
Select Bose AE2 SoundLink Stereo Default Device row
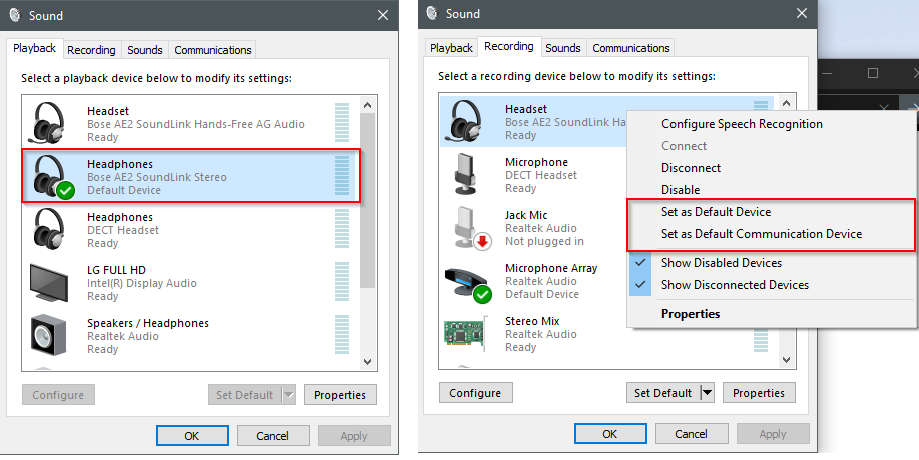point(190,176)
